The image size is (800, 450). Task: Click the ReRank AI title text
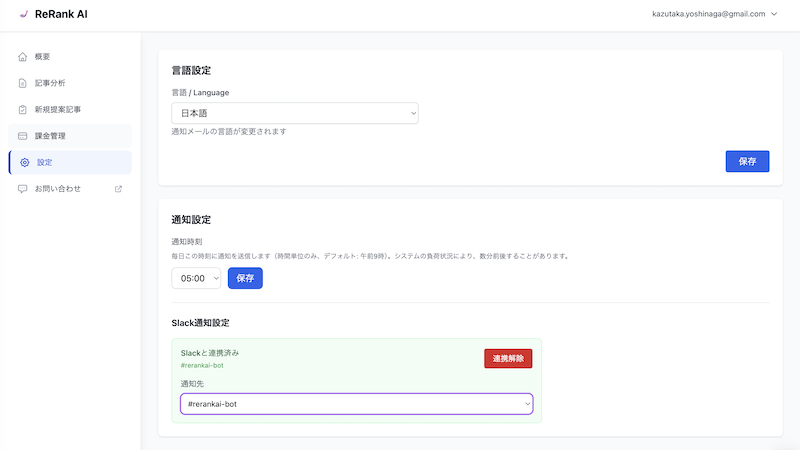tap(61, 14)
